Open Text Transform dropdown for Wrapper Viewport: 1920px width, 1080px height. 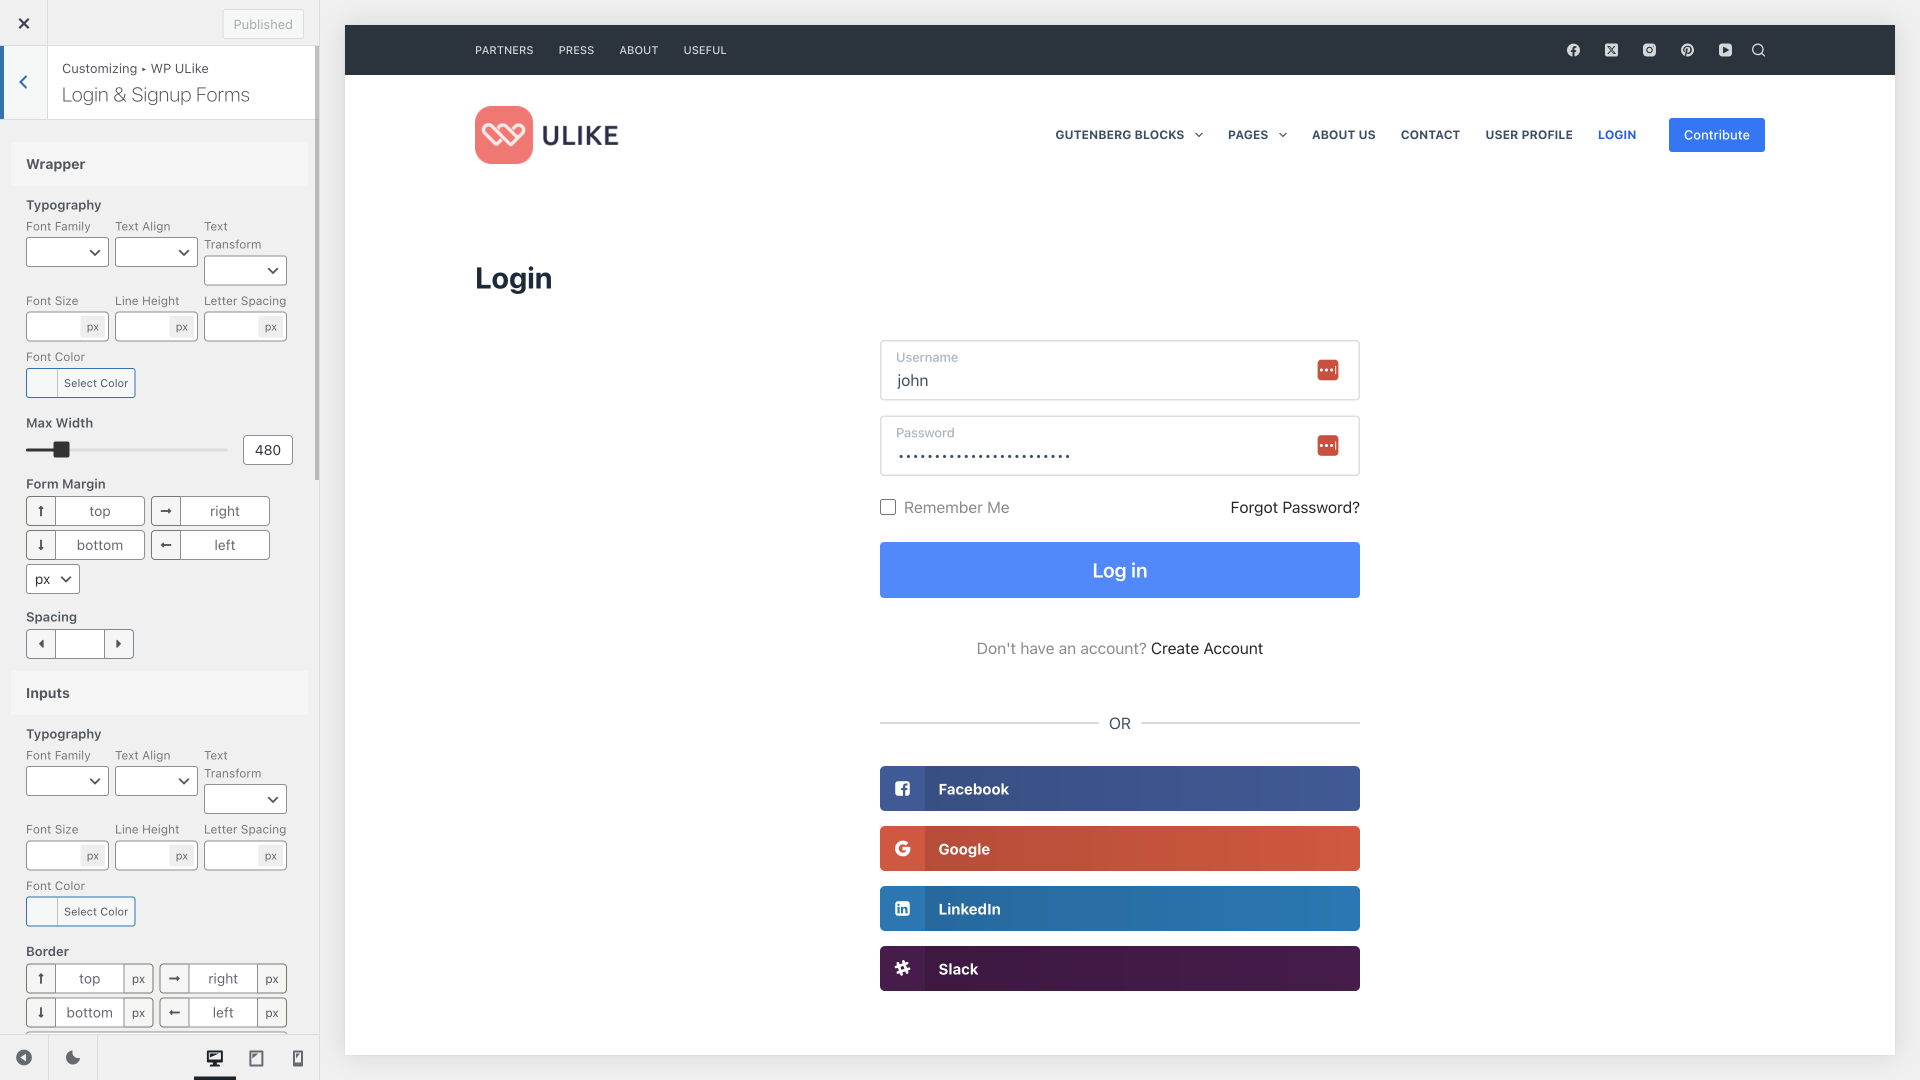point(245,270)
